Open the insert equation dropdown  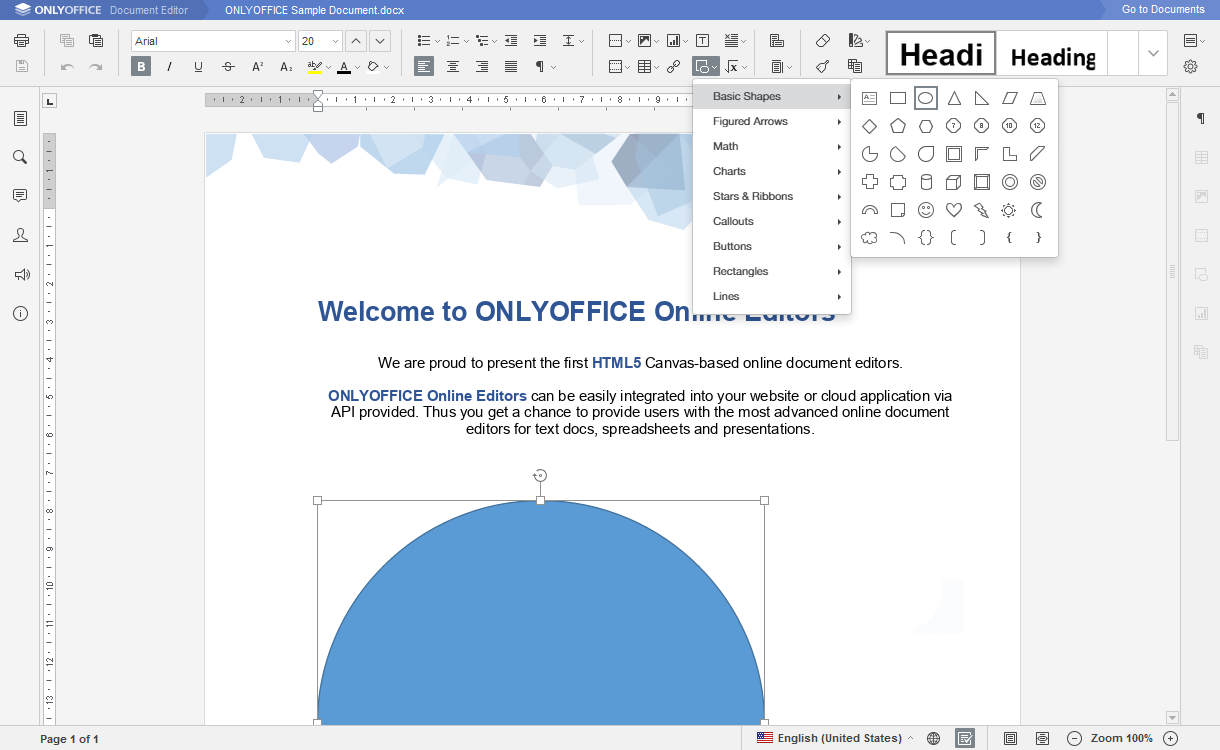coord(736,67)
